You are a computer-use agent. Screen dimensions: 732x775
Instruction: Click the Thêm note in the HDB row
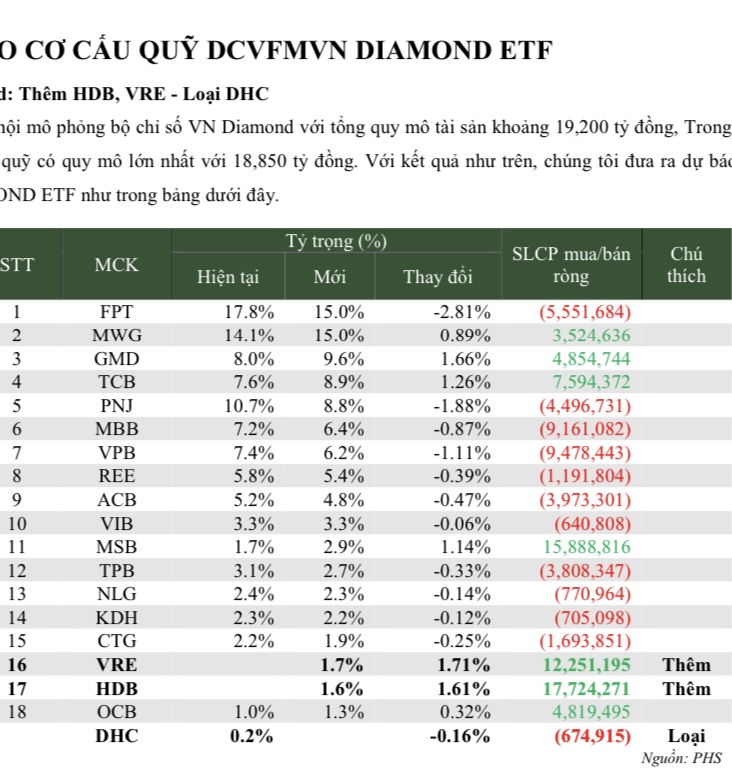687,688
